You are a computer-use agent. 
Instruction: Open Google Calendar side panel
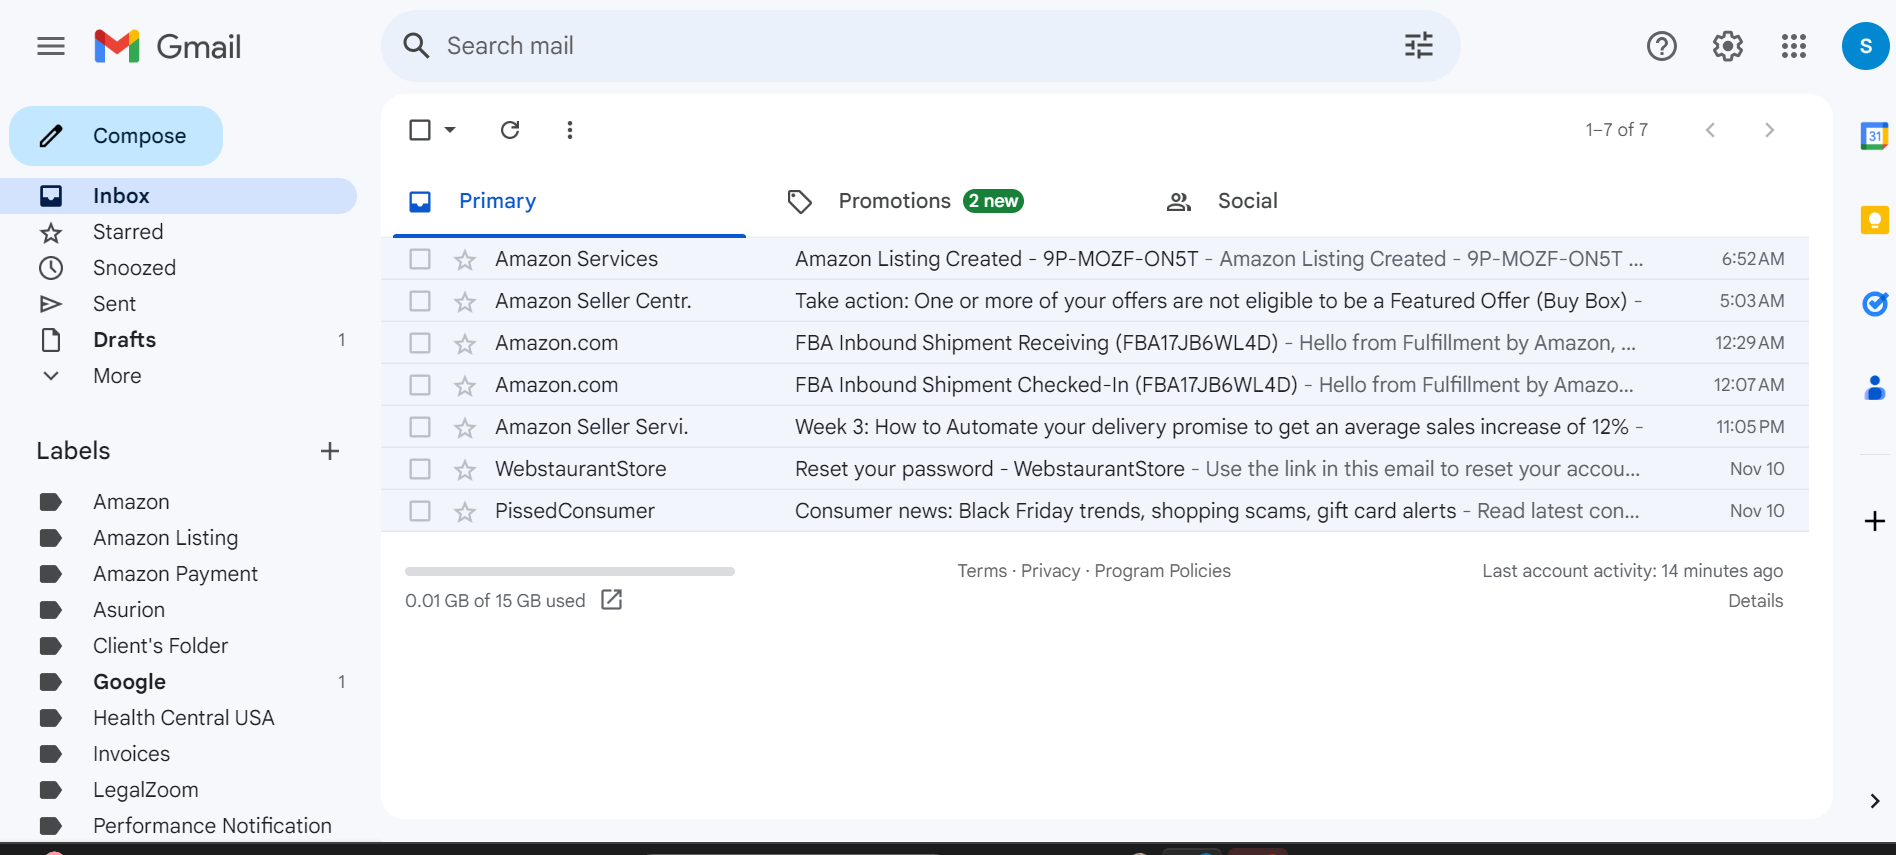[x=1874, y=136]
